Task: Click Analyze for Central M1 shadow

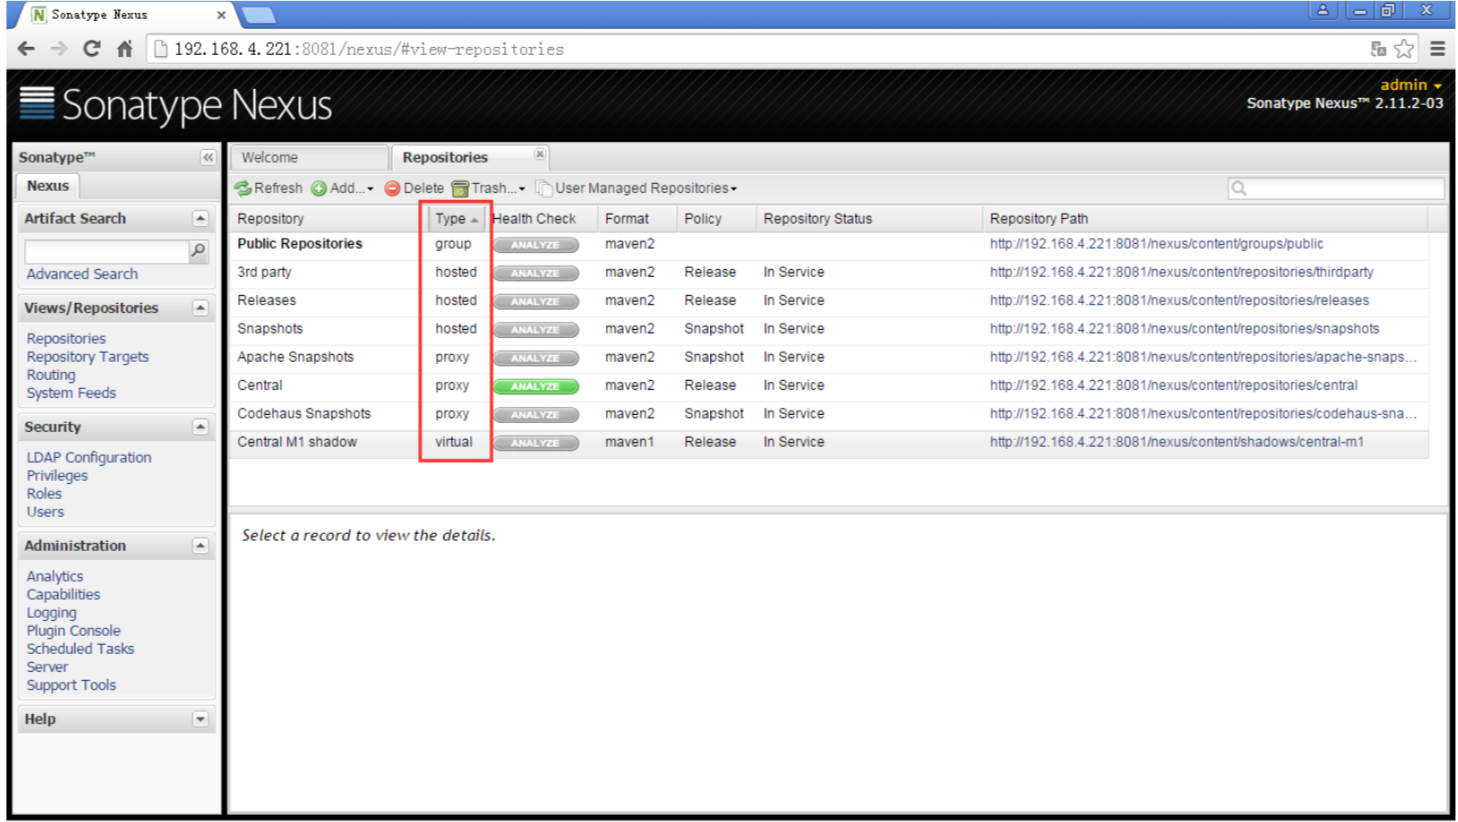Action: pyautogui.click(x=536, y=442)
